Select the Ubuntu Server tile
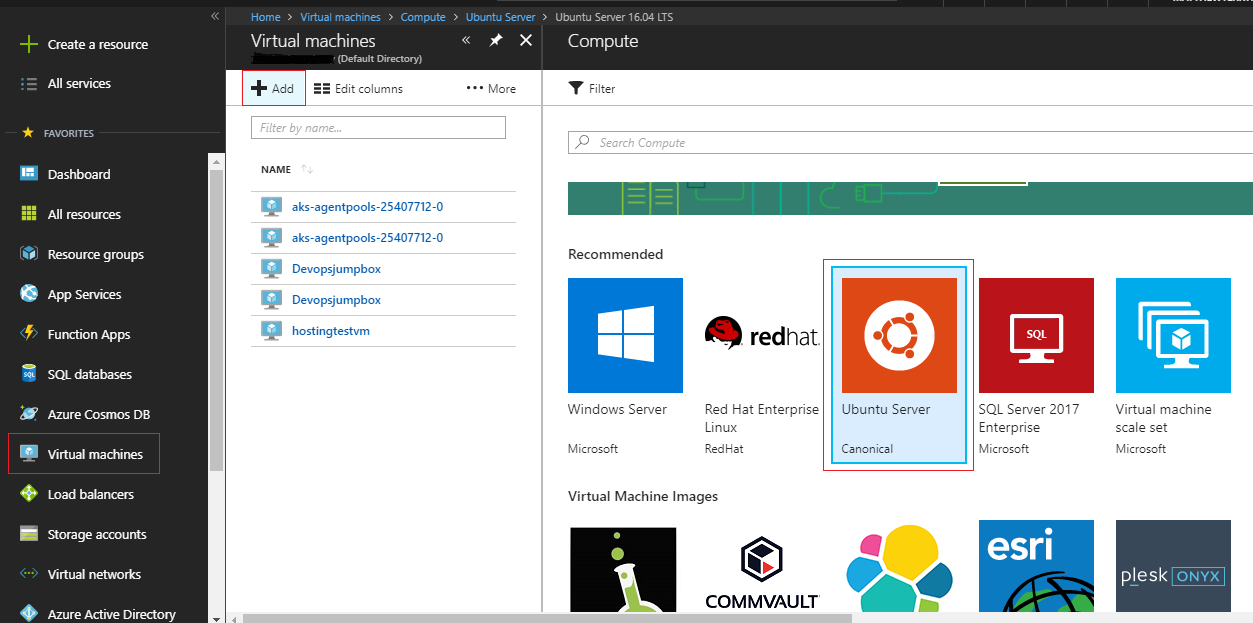 [x=898, y=366]
